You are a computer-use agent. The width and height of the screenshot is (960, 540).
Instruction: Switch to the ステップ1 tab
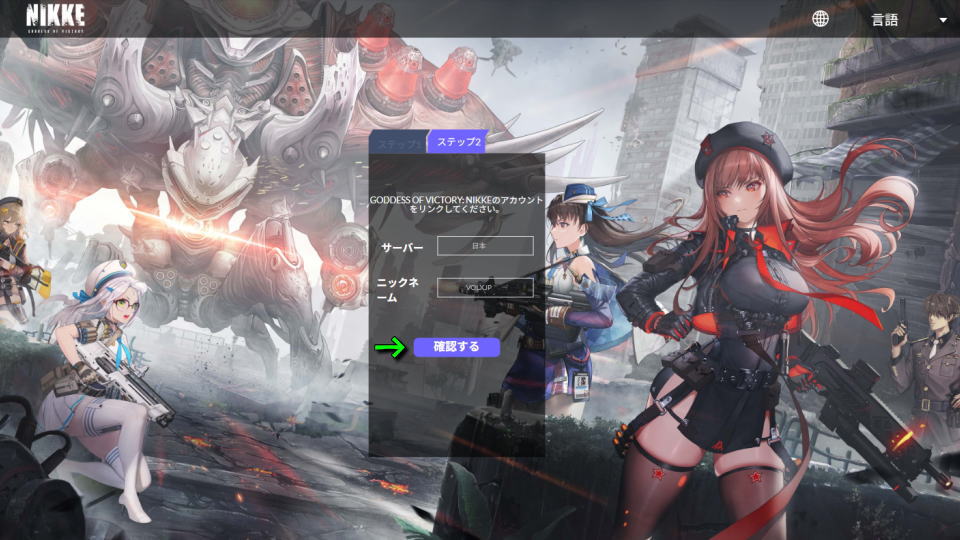397,142
